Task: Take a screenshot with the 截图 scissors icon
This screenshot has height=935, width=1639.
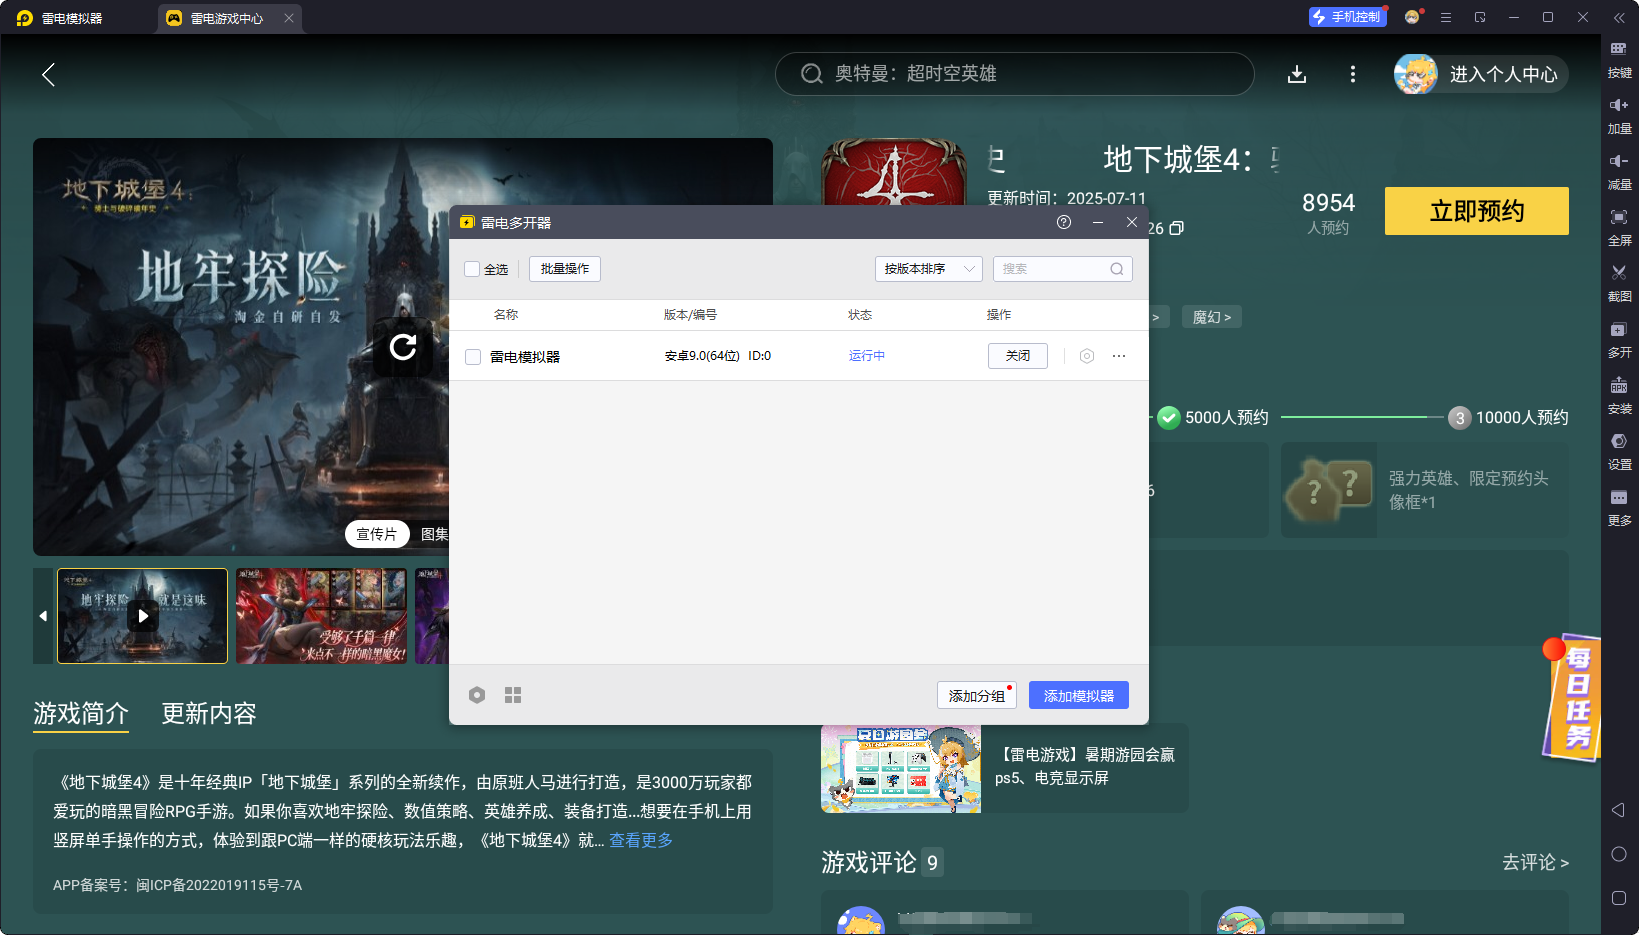Action: pyautogui.click(x=1619, y=282)
